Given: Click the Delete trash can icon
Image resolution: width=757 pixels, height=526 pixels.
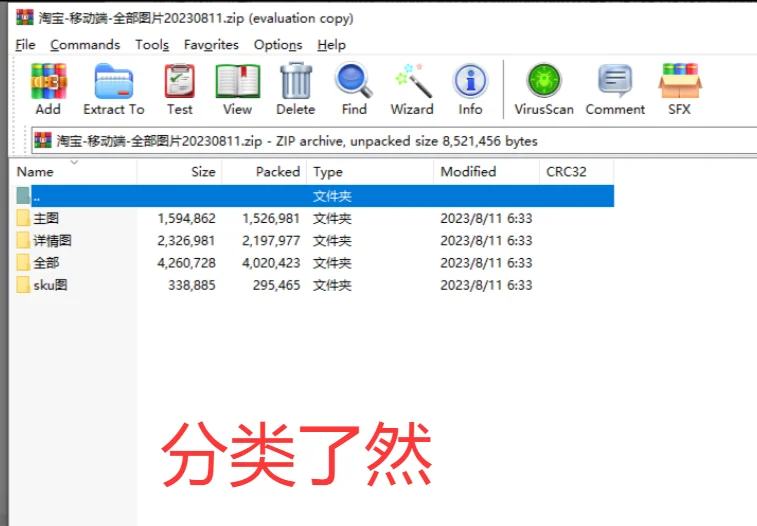Looking at the screenshot, I should point(296,81).
